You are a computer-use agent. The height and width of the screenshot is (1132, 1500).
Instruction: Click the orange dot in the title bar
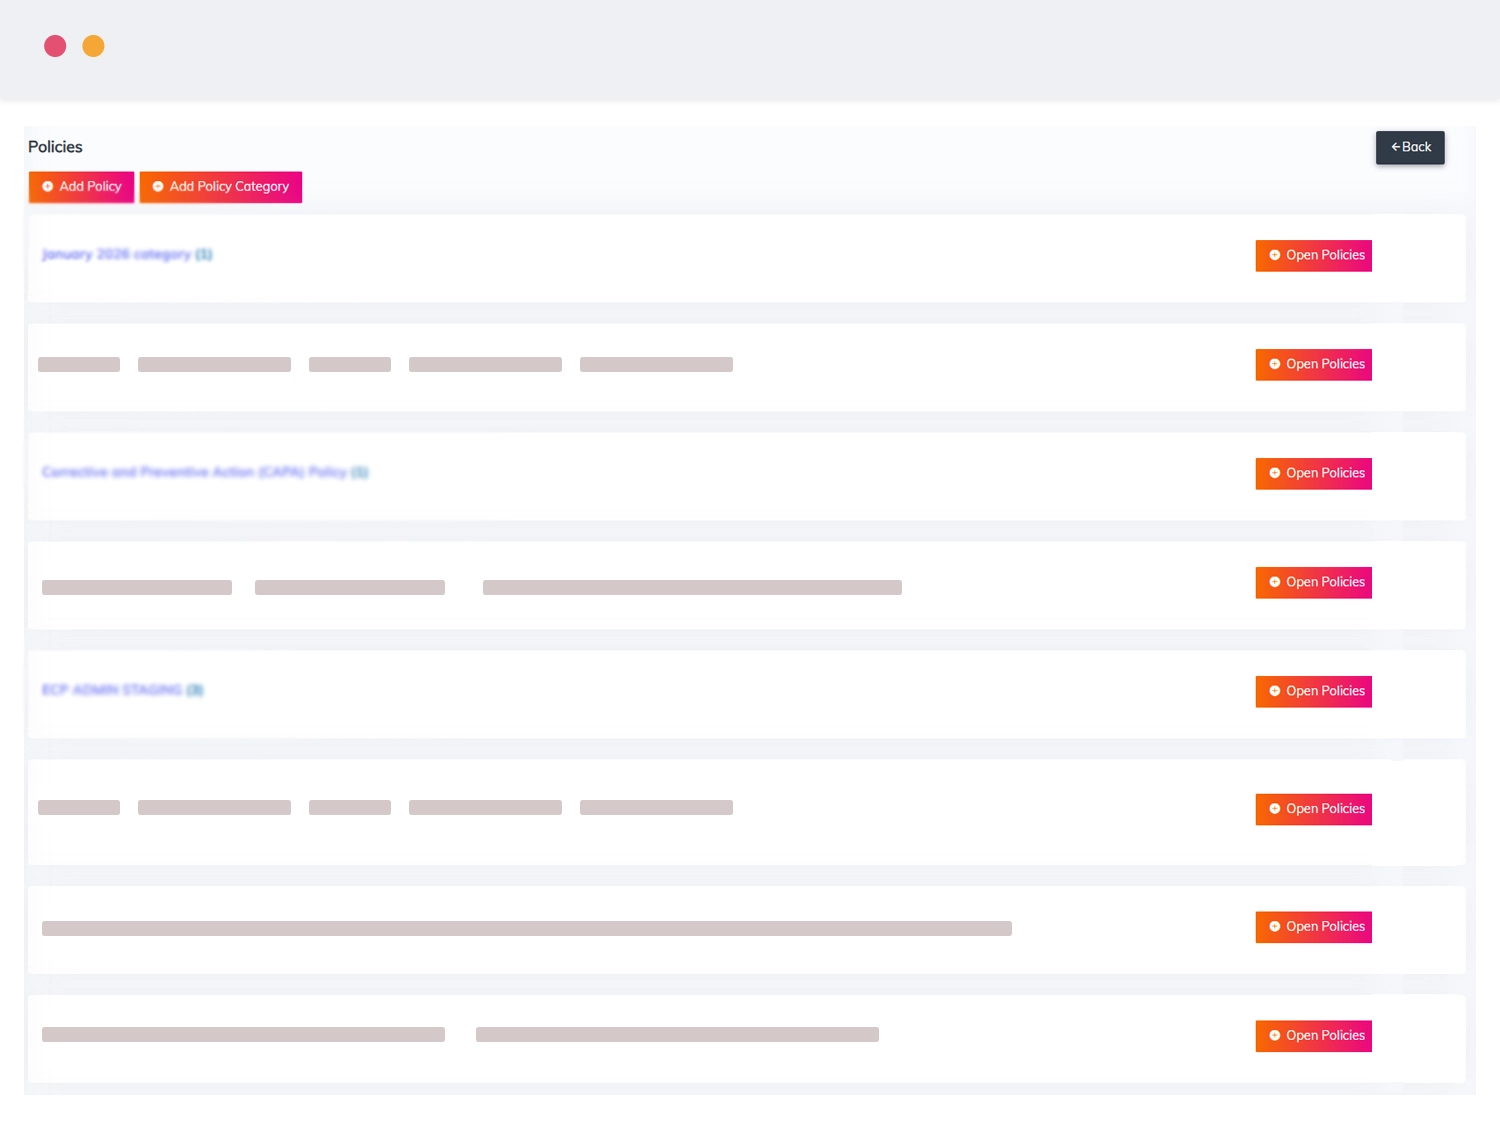point(93,46)
